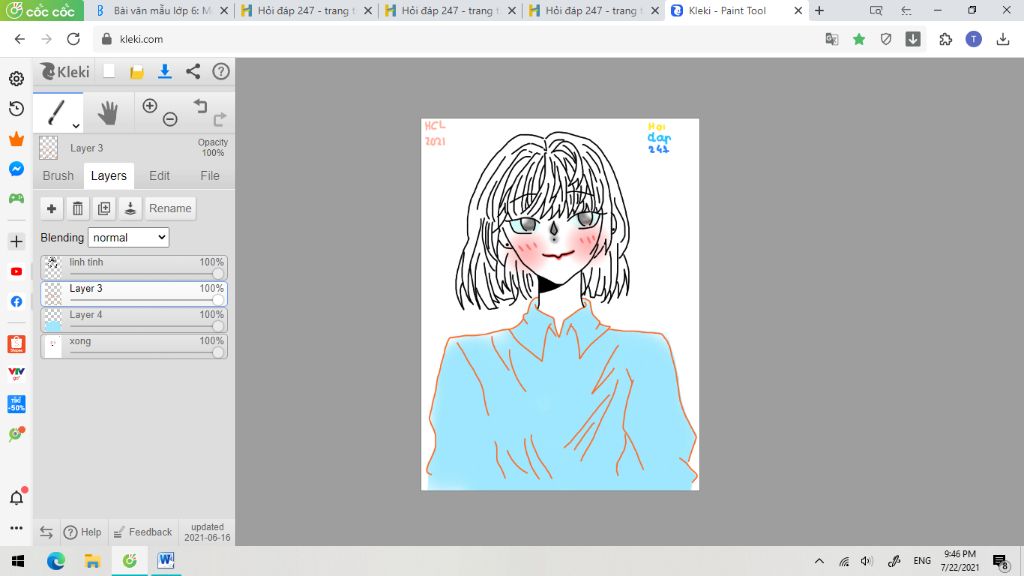The image size is (1024, 576).
Task: Open sidebar more options three dots
Action: coord(16,528)
